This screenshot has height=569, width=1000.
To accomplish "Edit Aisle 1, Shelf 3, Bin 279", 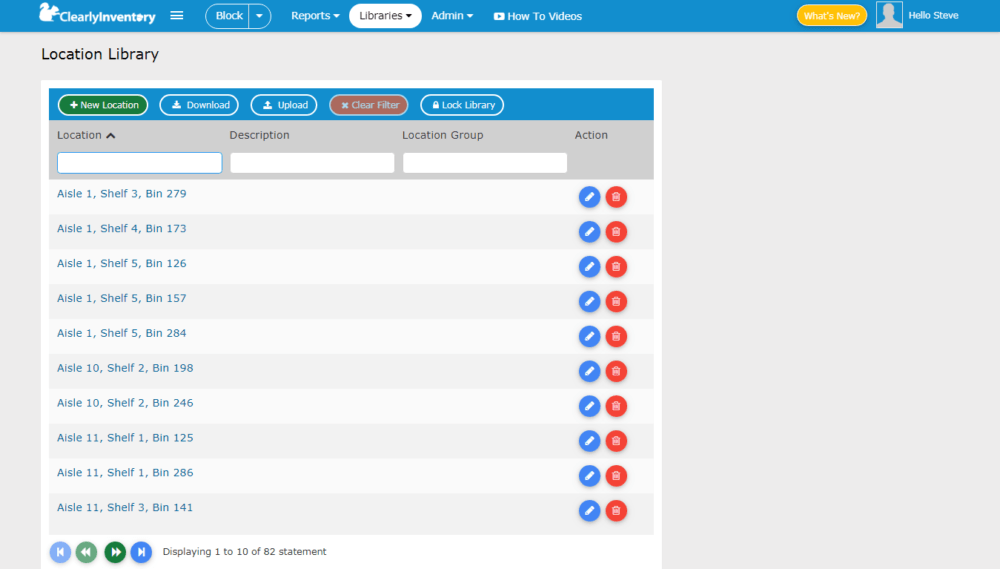I will pos(589,197).
